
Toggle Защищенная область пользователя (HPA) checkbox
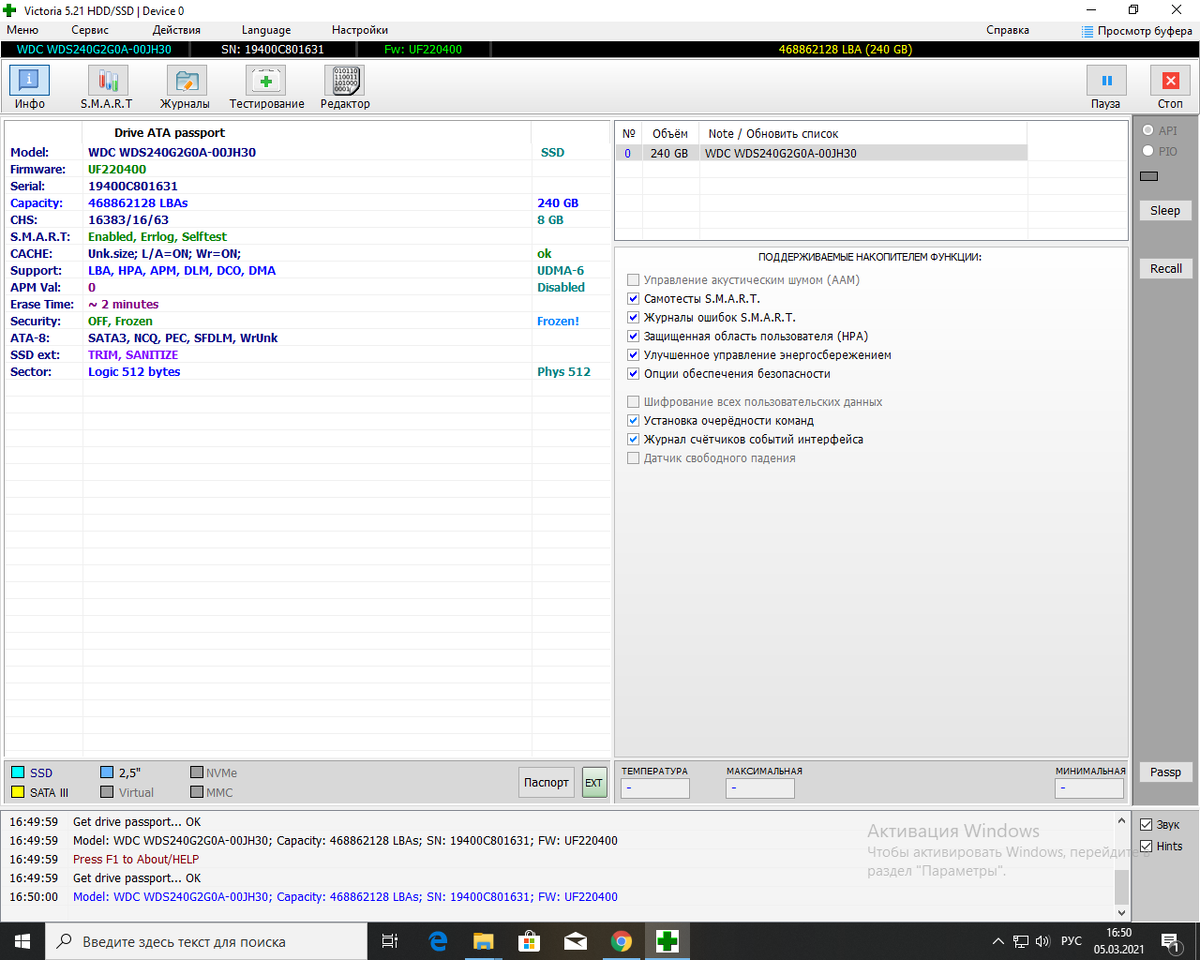(633, 336)
